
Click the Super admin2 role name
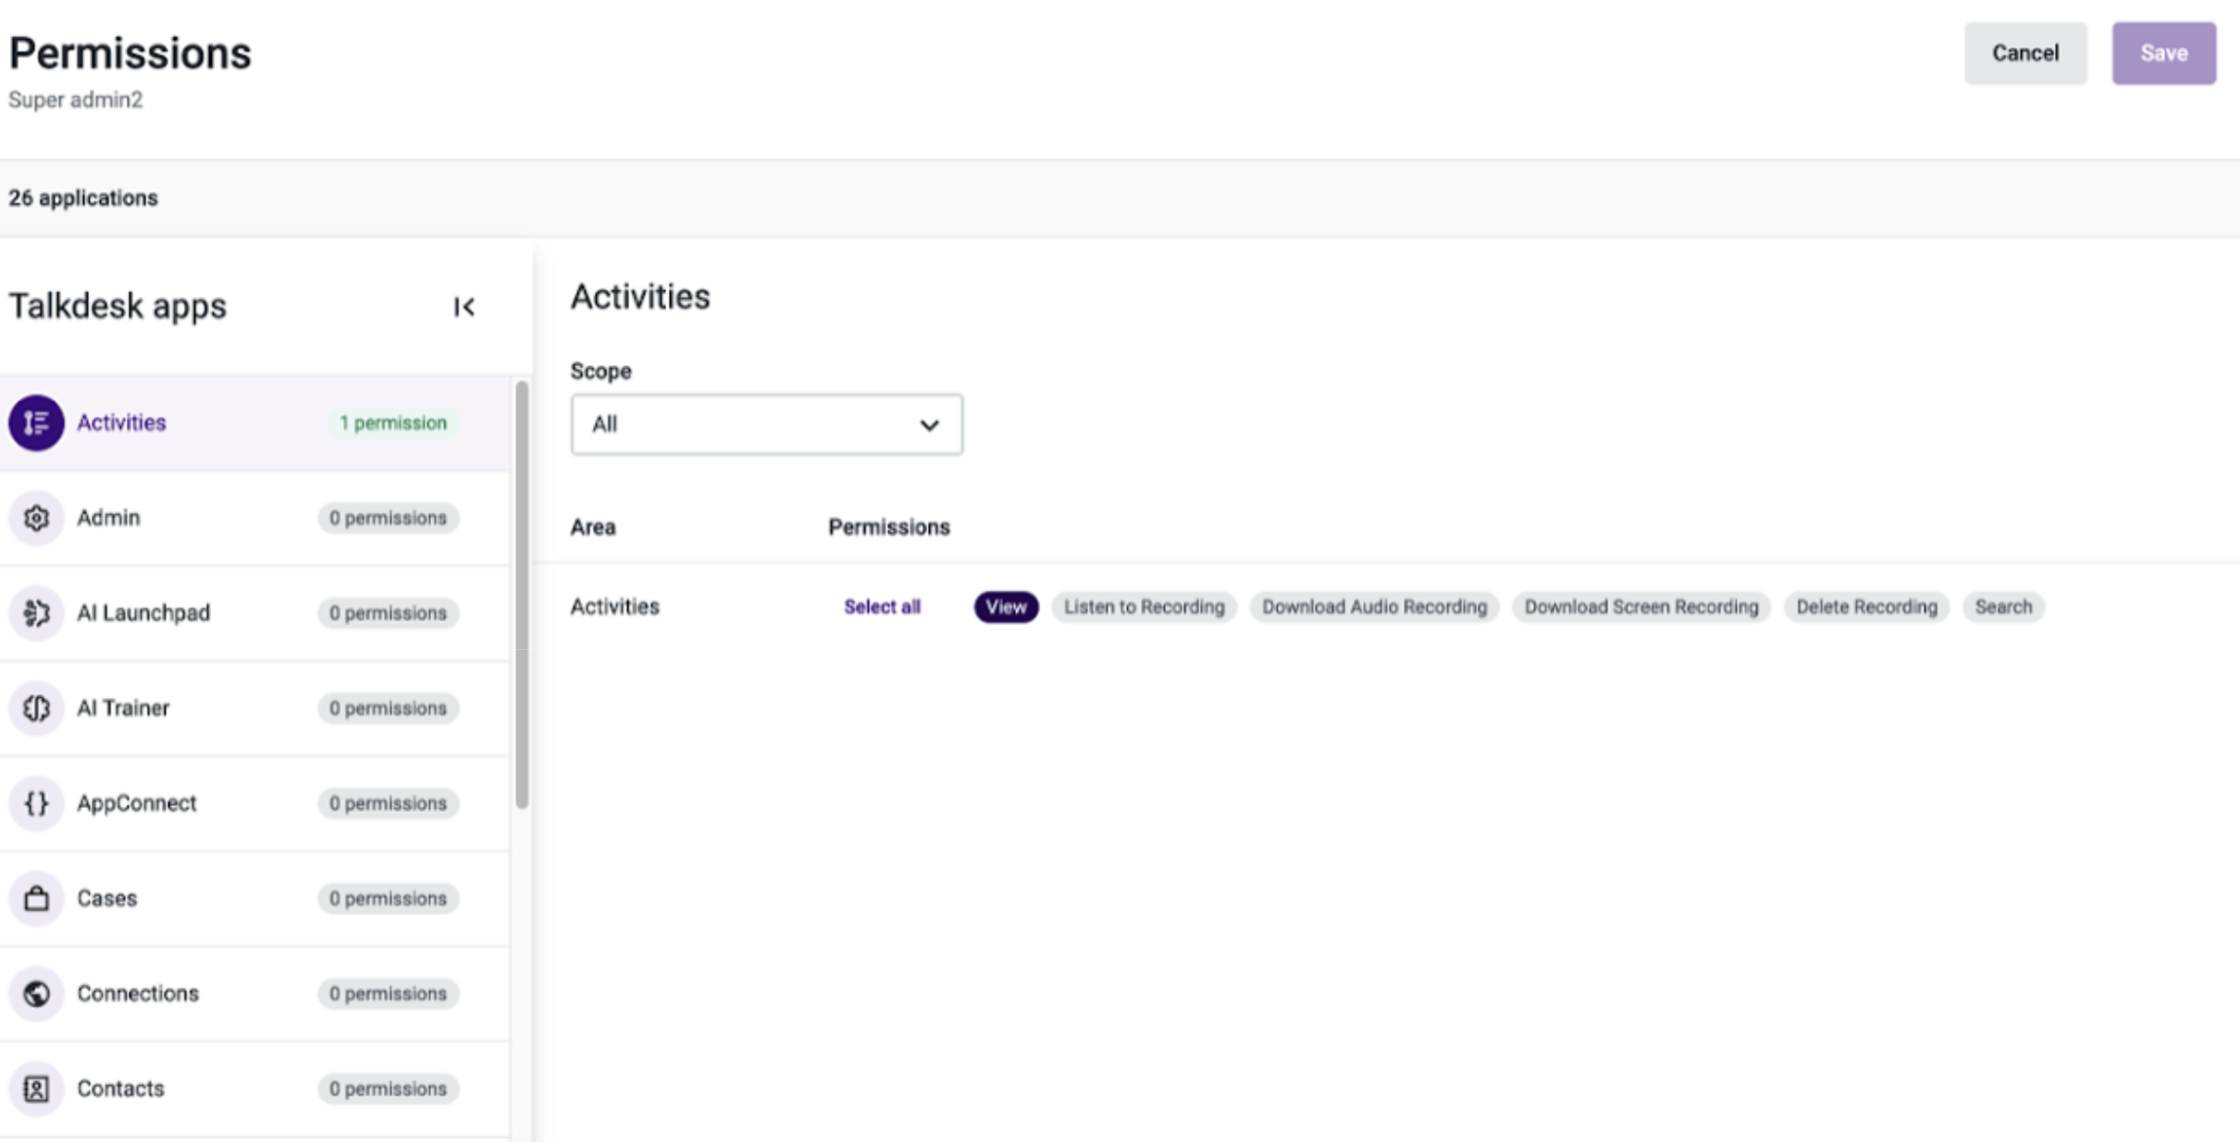point(76,100)
